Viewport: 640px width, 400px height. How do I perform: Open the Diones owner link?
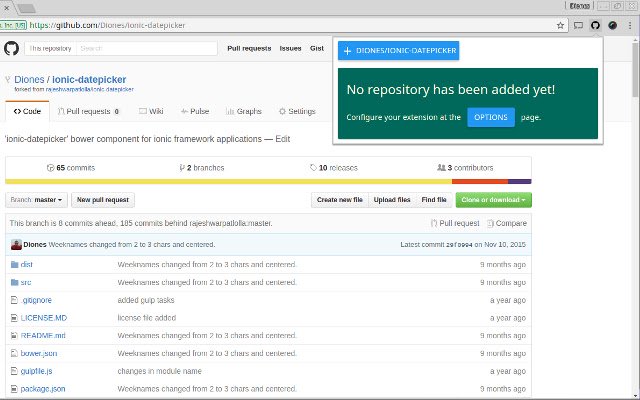pos(29,80)
